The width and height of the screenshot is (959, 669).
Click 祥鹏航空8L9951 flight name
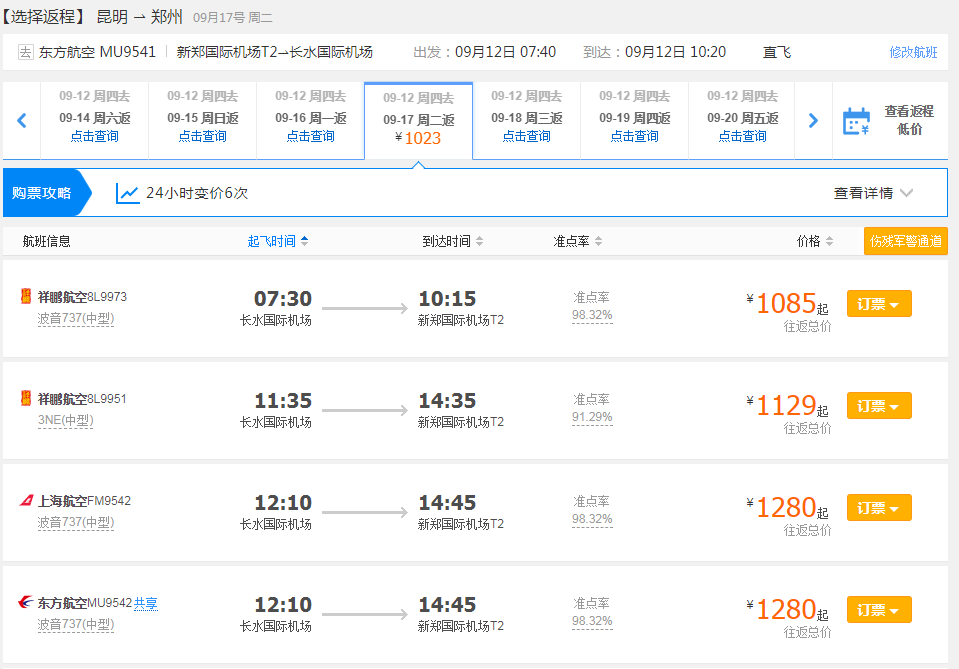coord(82,399)
